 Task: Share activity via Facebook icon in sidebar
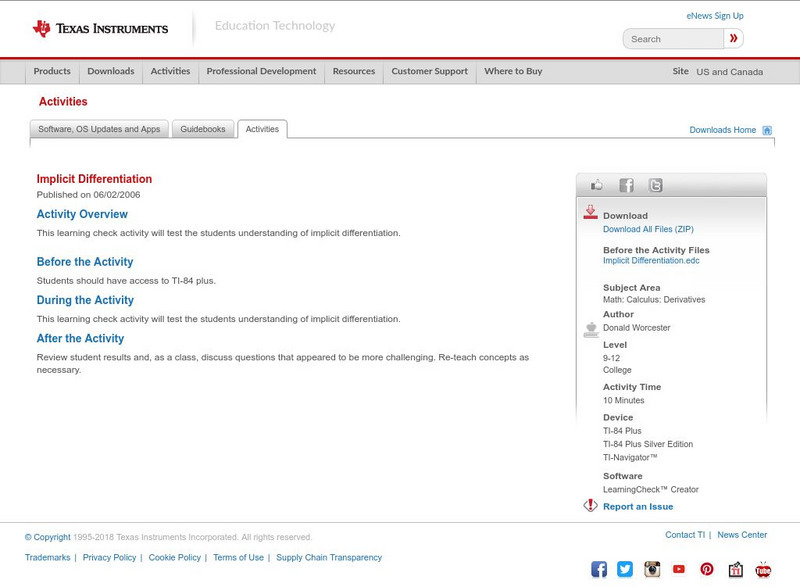[626, 185]
